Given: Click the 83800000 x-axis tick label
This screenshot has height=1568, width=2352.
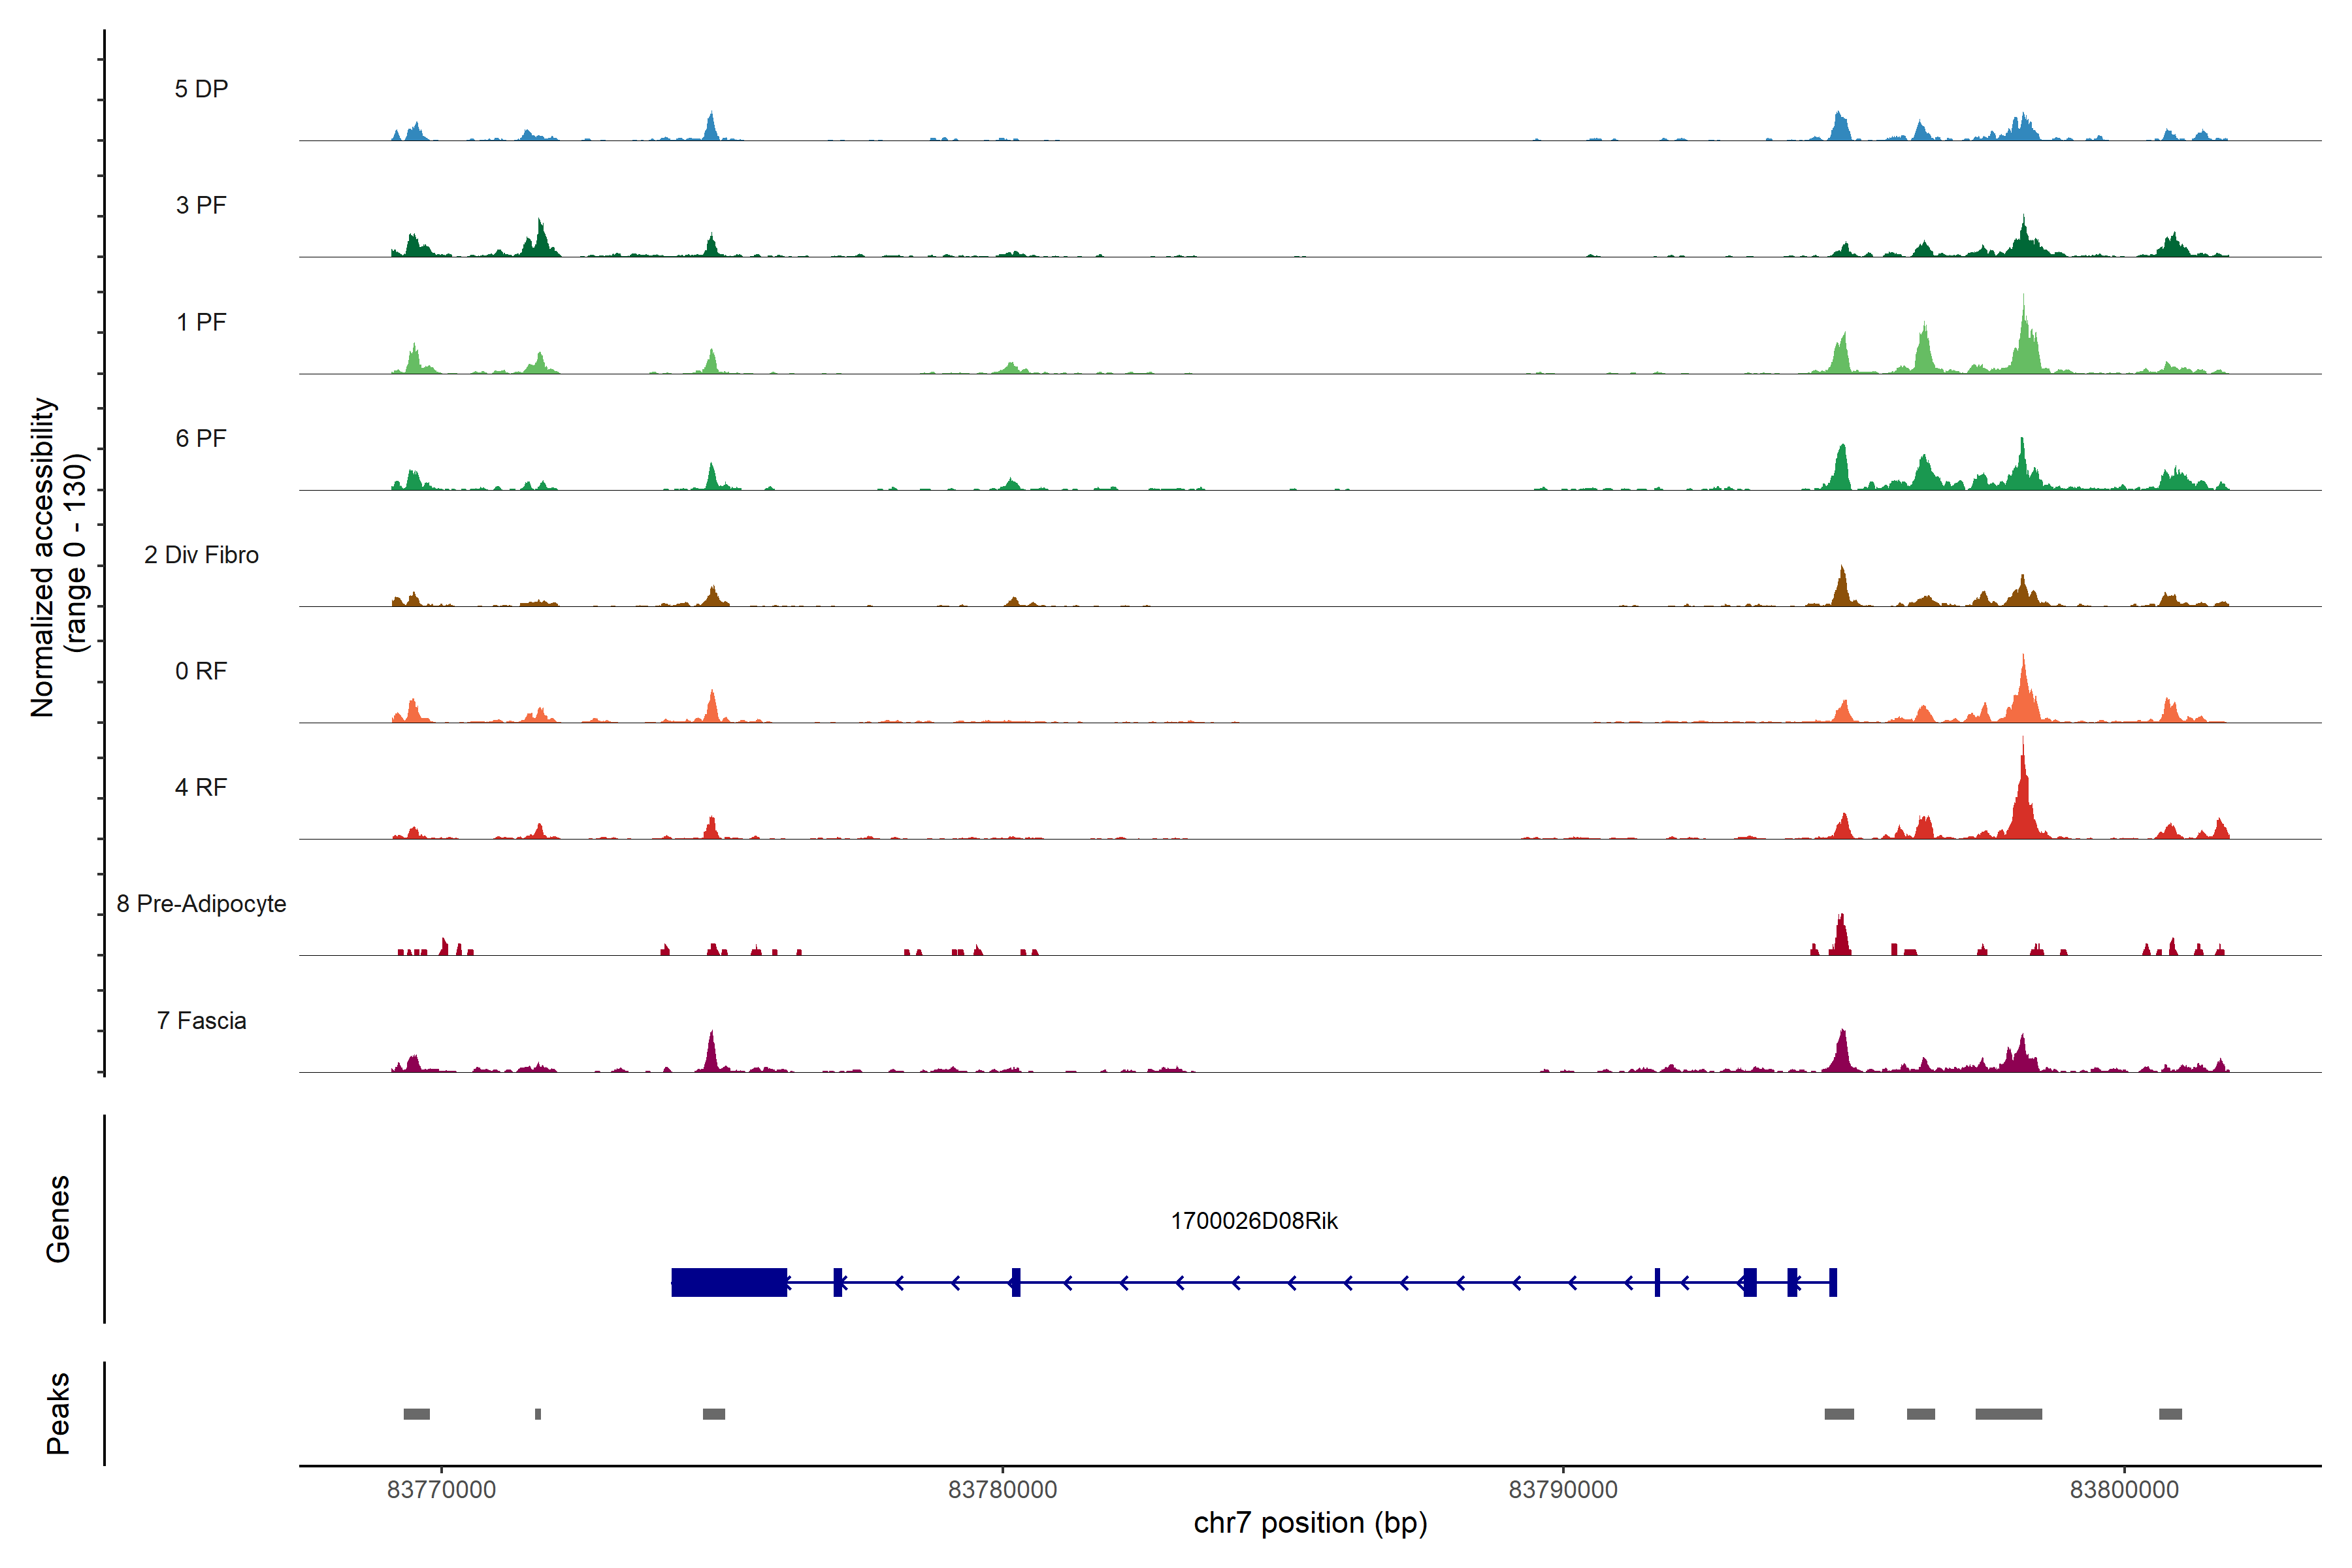Looking at the screenshot, I should (x=2124, y=1489).
